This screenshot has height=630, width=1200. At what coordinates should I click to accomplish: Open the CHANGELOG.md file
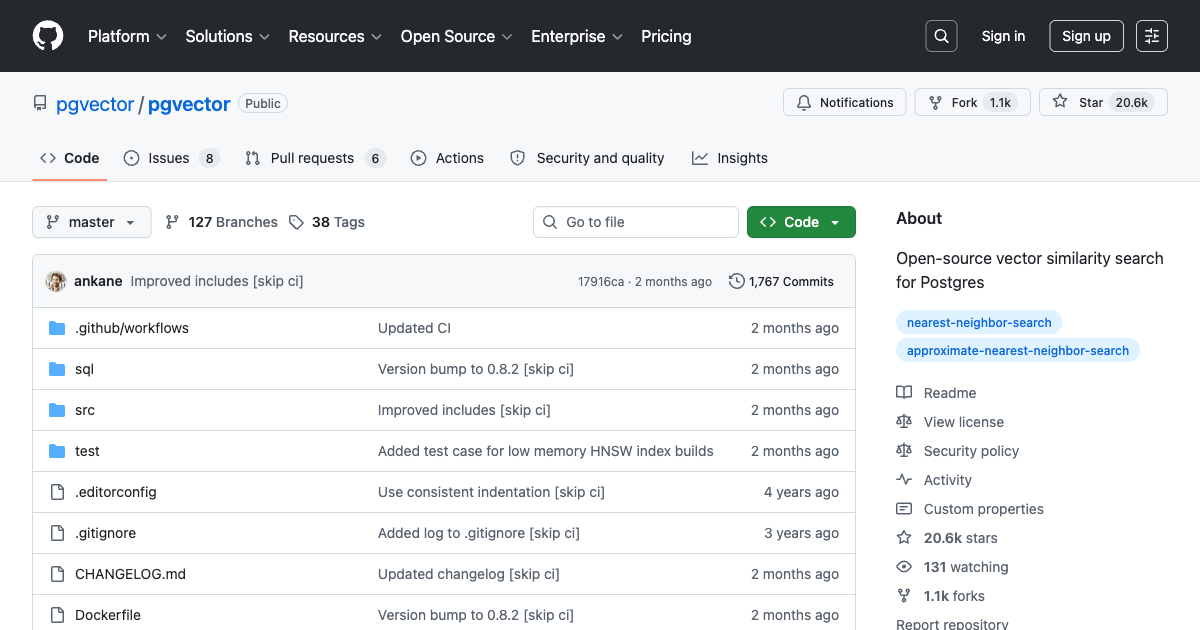[130, 574]
